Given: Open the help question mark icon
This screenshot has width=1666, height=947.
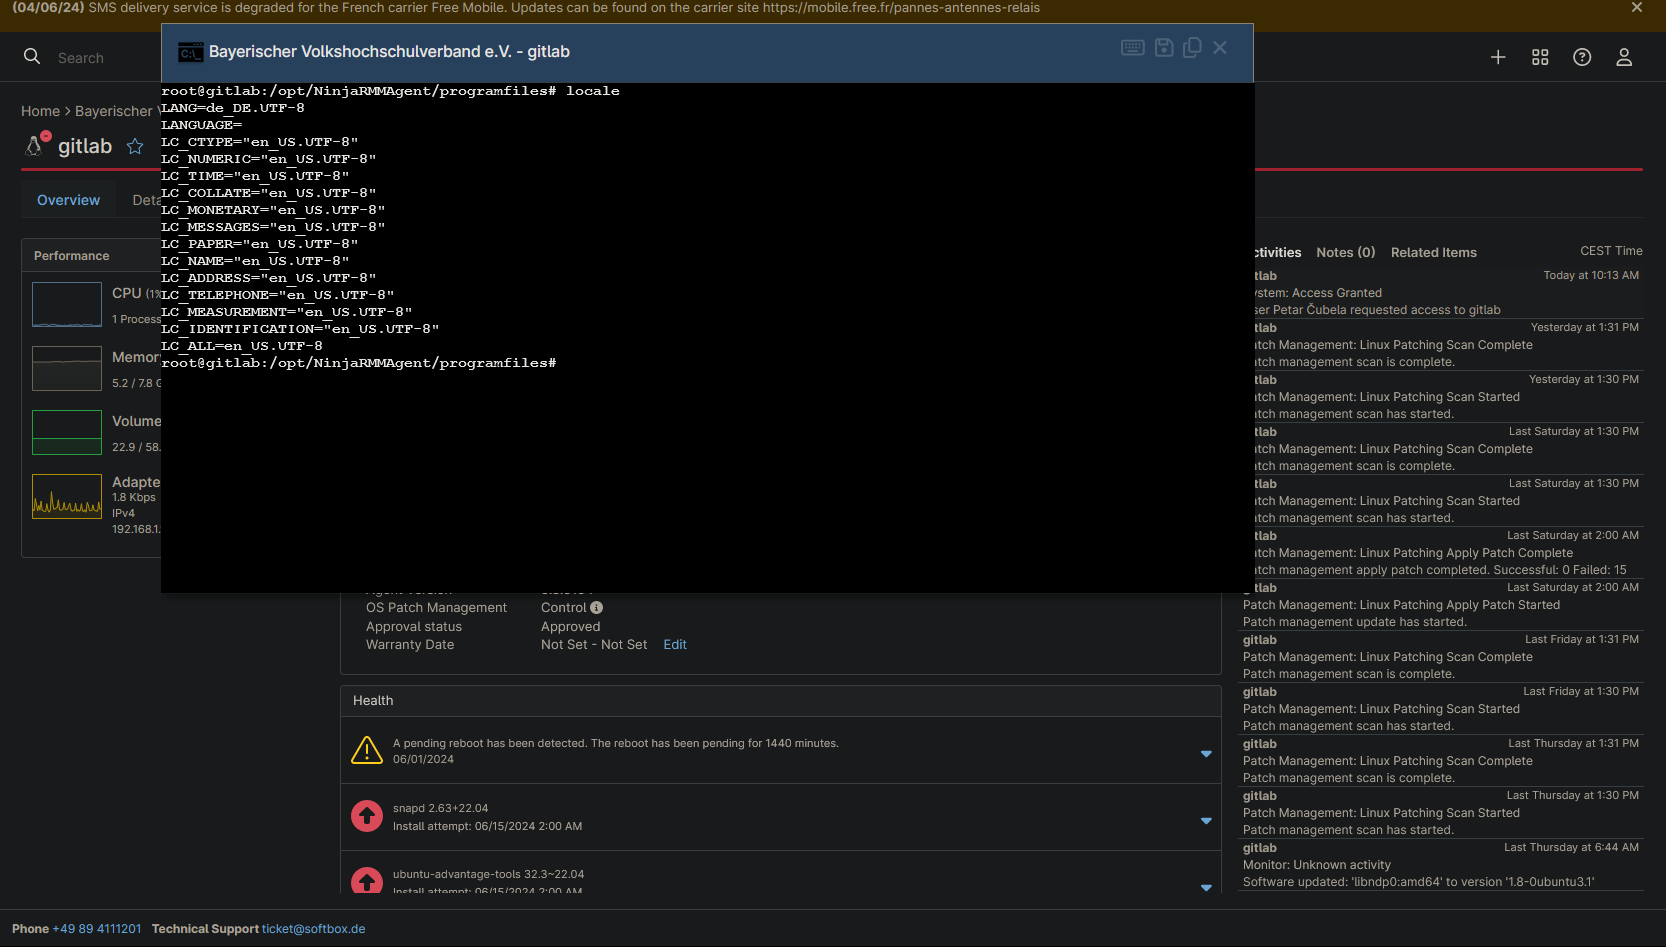Looking at the screenshot, I should click(1582, 58).
